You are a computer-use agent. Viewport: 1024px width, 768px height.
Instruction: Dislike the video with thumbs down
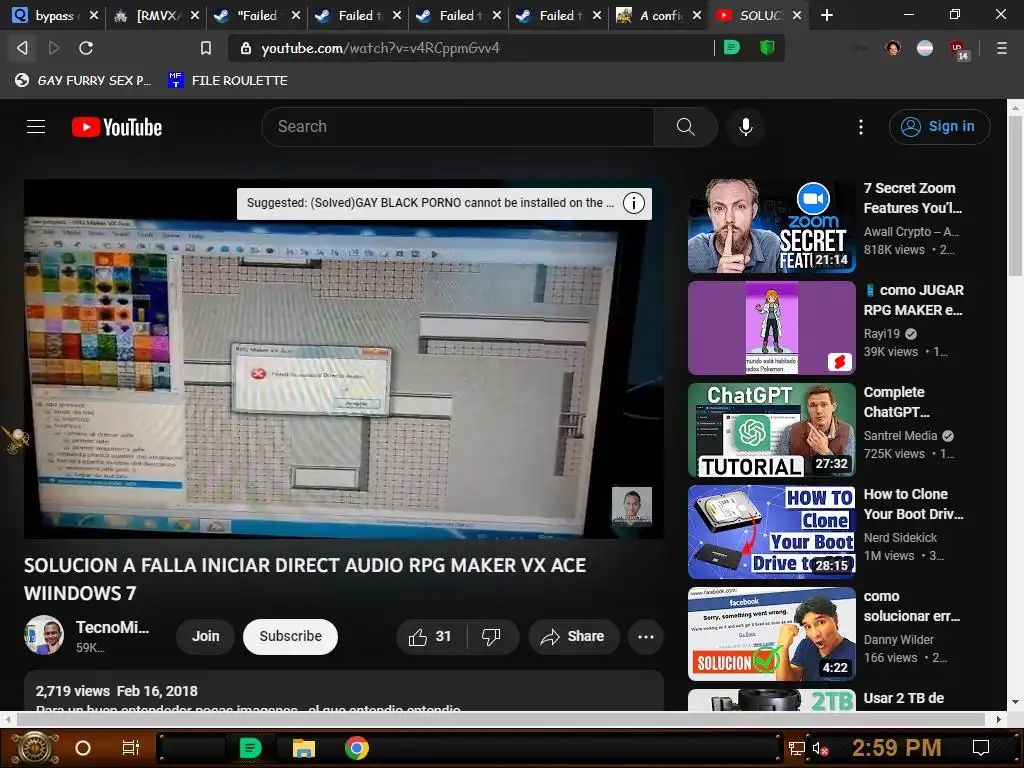tap(491, 636)
